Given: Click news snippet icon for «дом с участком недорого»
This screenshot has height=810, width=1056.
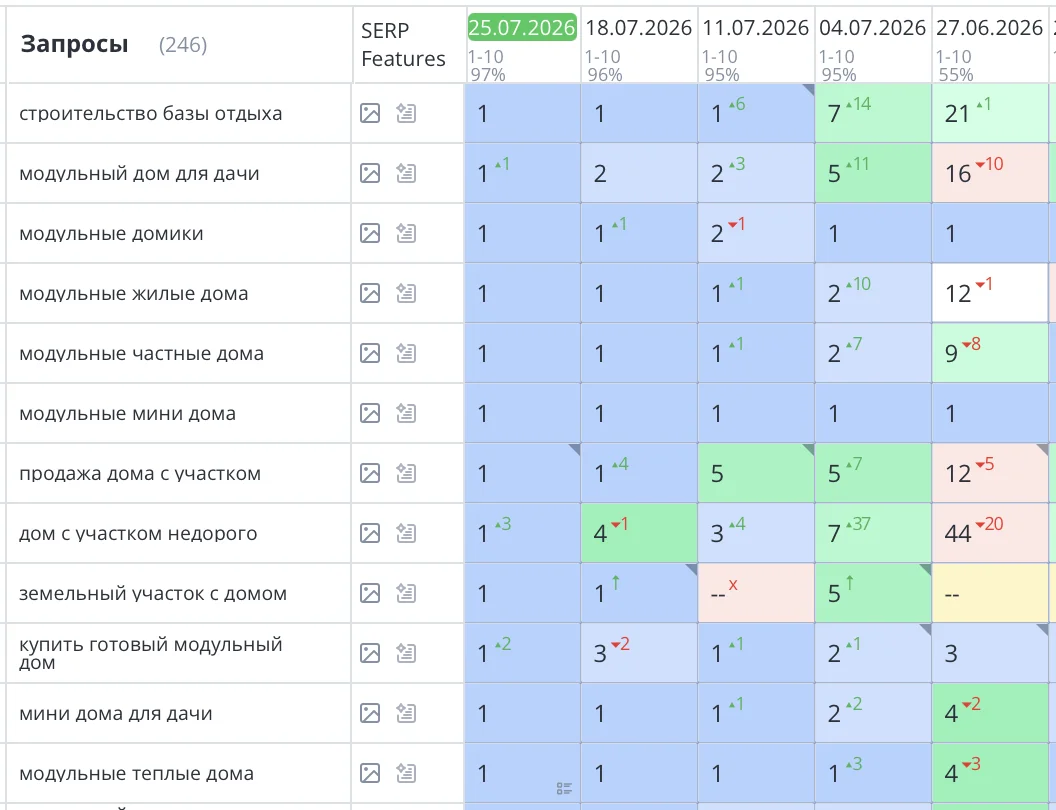Looking at the screenshot, I should (405, 533).
